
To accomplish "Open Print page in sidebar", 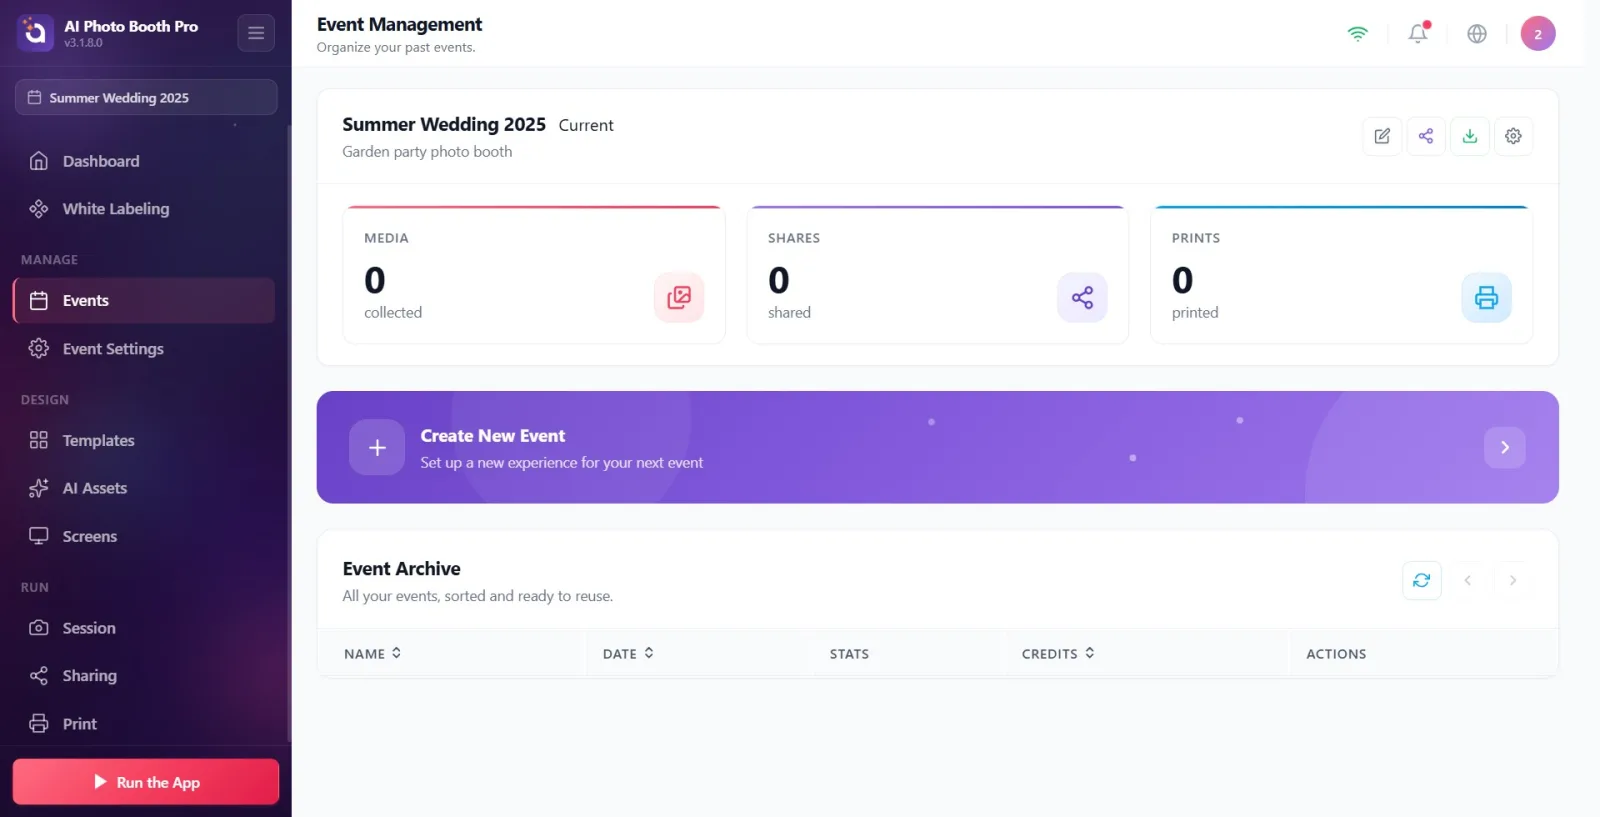I will pos(144,724).
